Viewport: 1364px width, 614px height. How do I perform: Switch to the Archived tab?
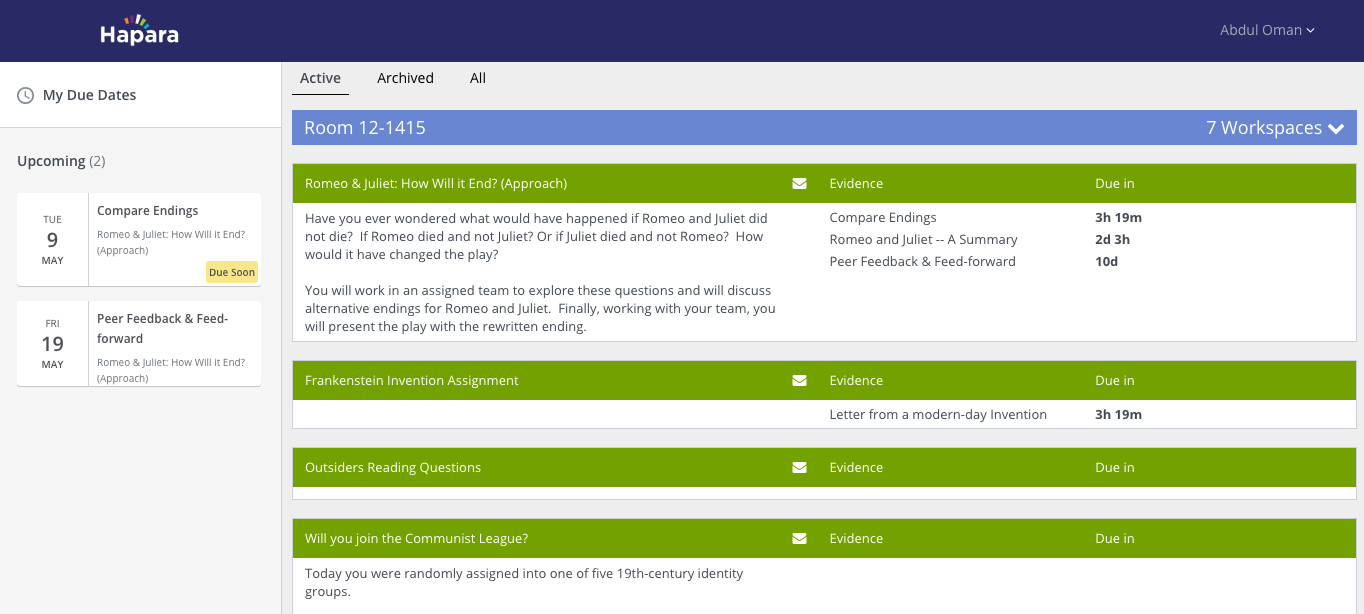tap(405, 78)
